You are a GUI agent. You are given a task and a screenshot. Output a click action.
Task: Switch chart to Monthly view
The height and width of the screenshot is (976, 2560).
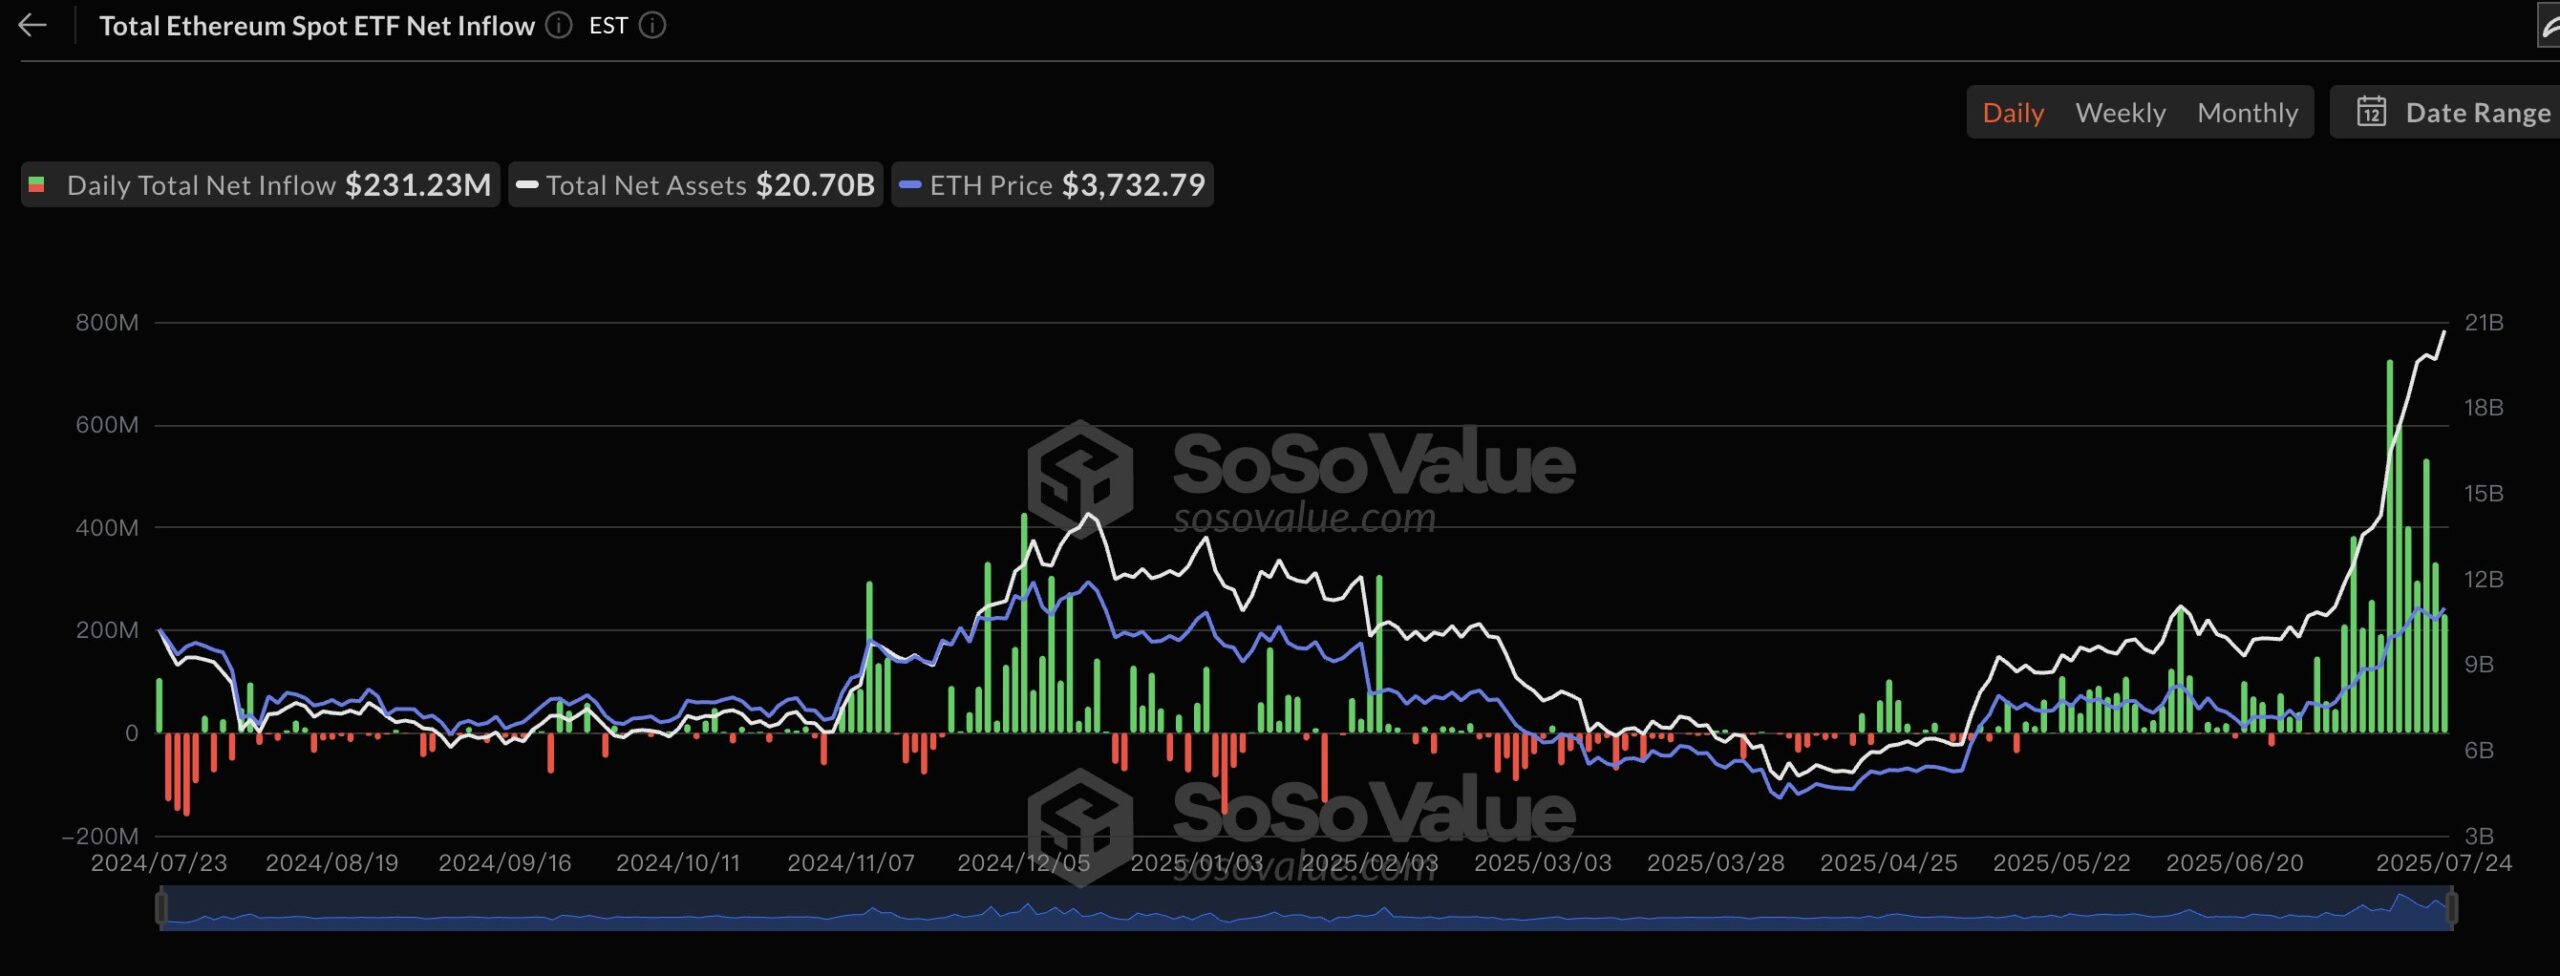tap(2247, 113)
